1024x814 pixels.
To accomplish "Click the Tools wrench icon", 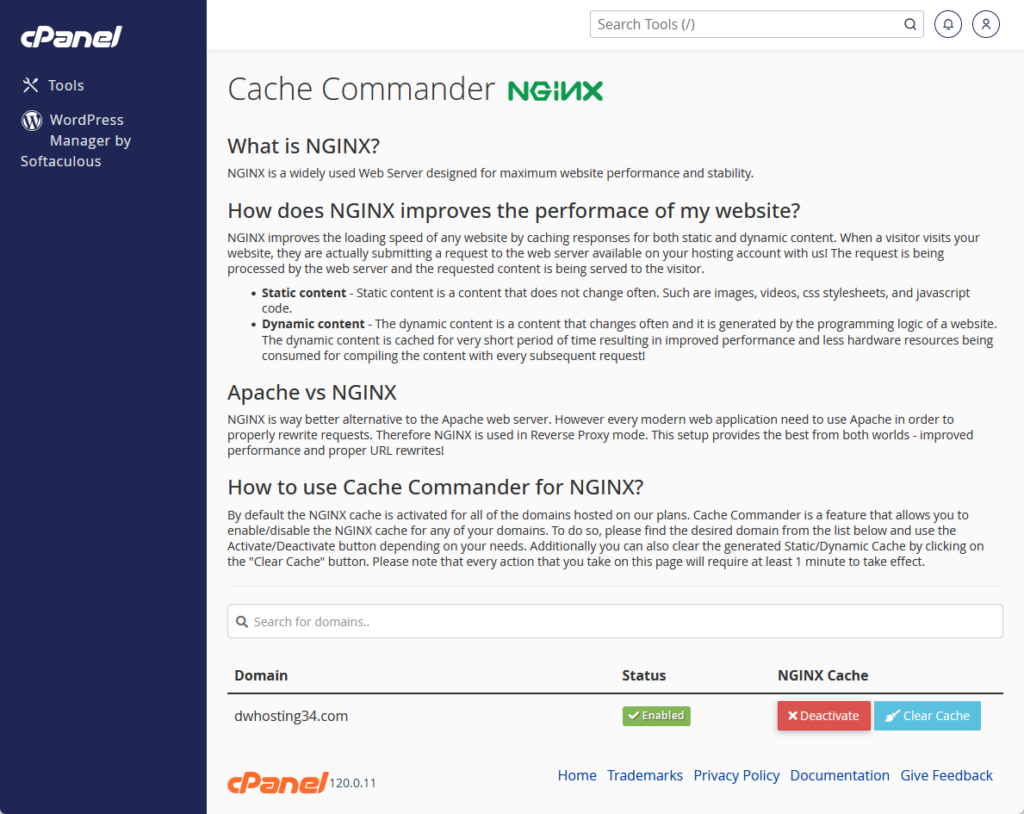I will [x=30, y=85].
